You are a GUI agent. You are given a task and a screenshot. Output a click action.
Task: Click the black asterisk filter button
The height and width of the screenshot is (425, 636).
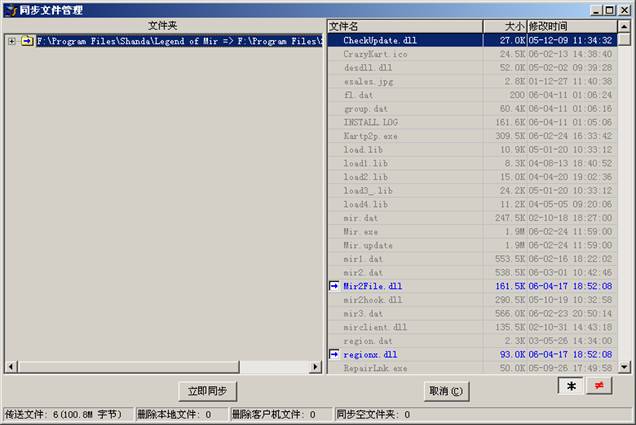pyautogui.click(x=571, y=386)
